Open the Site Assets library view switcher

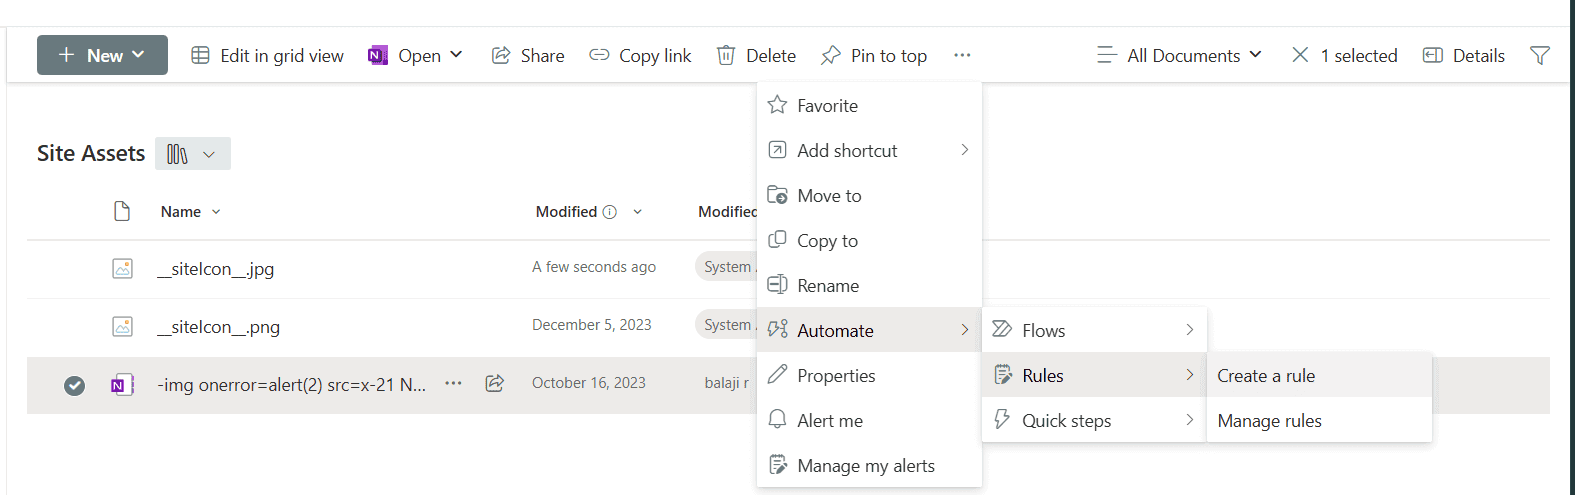tap(192, 154)
